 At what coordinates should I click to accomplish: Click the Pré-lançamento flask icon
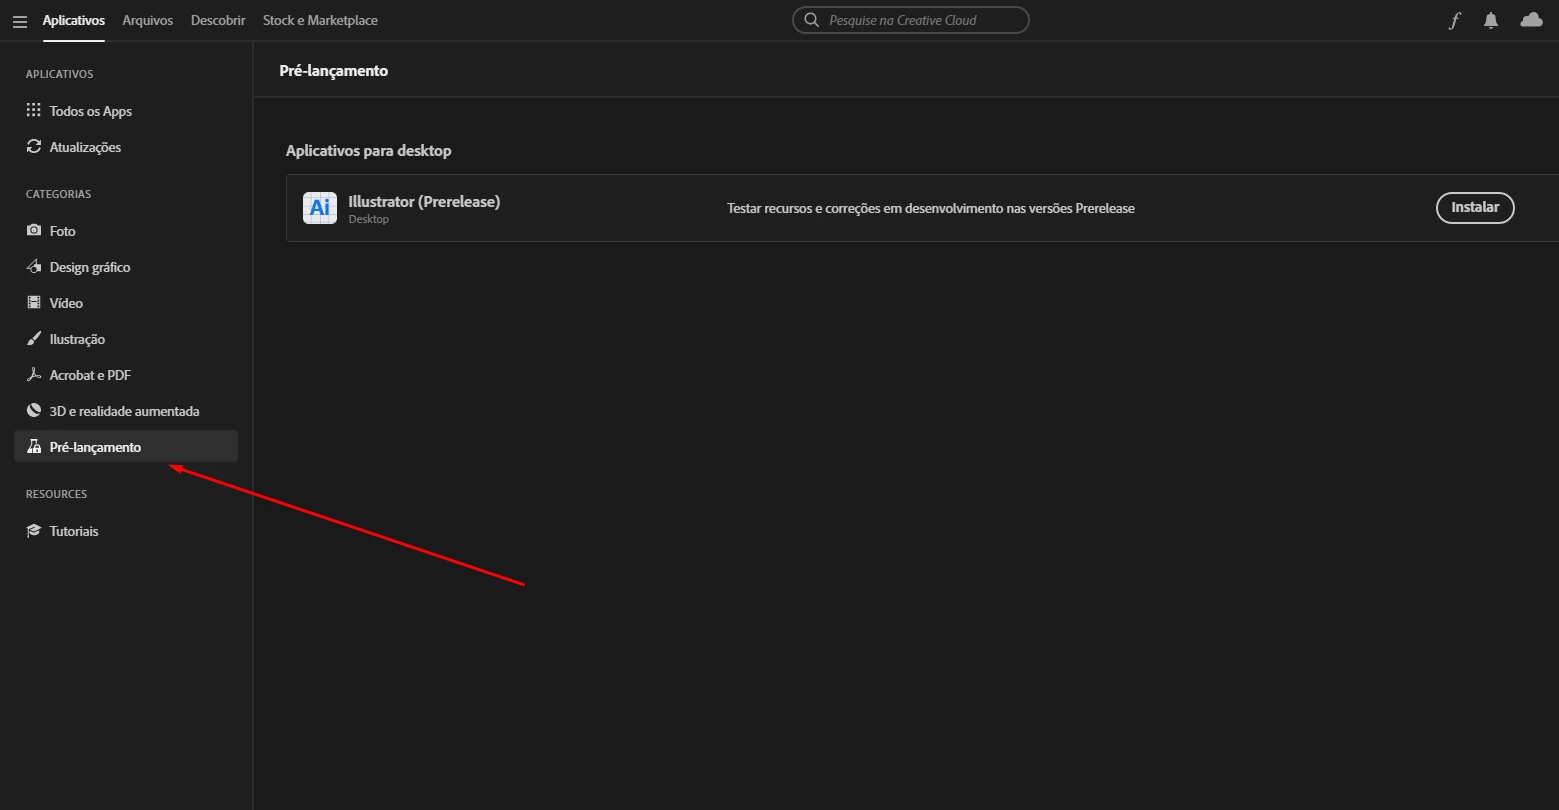pos(33,447)
